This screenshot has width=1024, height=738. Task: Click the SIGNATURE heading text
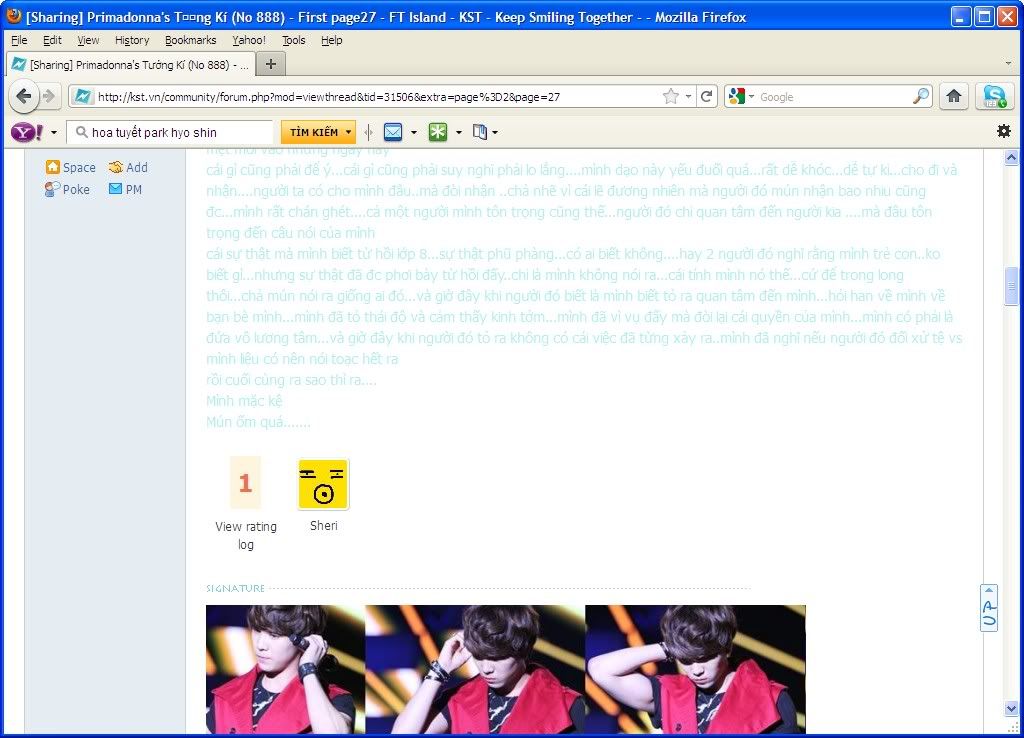[x=236, y=588]
